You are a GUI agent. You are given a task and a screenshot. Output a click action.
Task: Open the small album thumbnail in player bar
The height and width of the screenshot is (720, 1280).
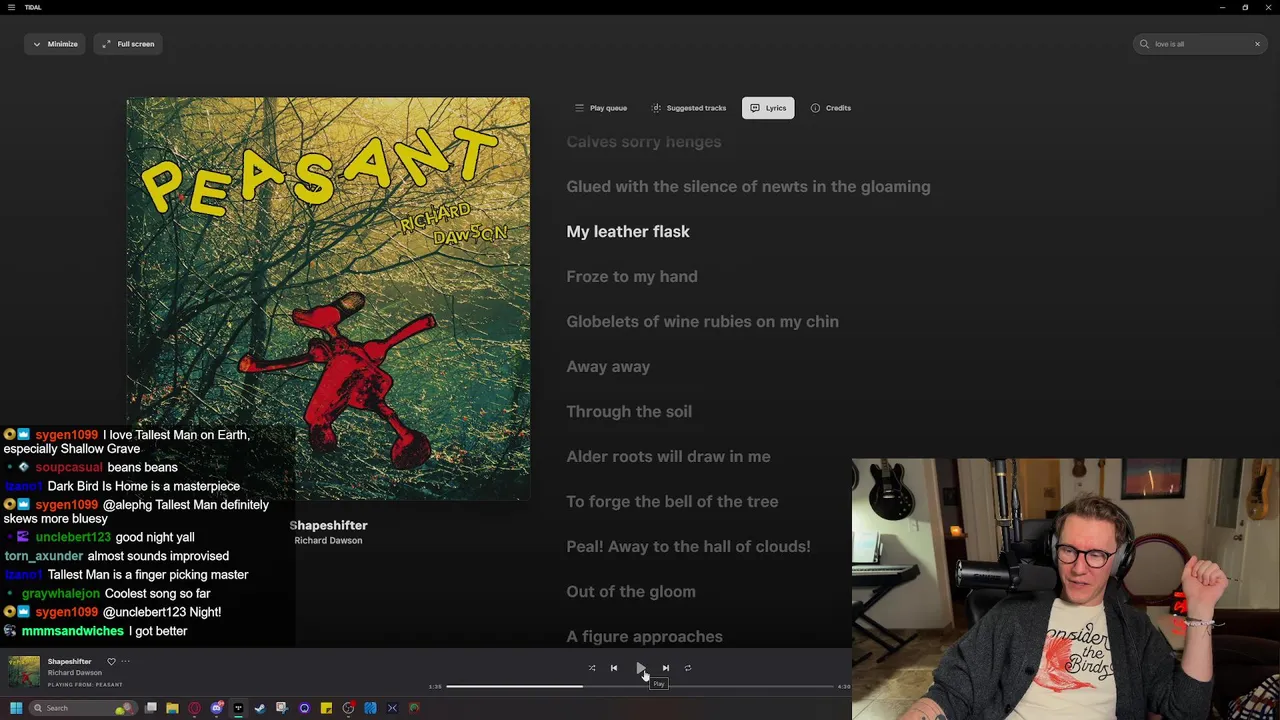point(24,672)
